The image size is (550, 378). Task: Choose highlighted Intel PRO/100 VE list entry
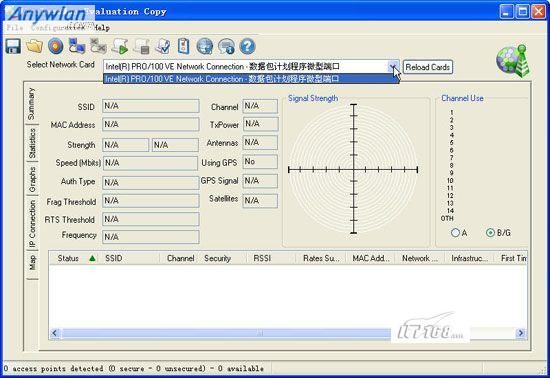(x=251, y=79)
